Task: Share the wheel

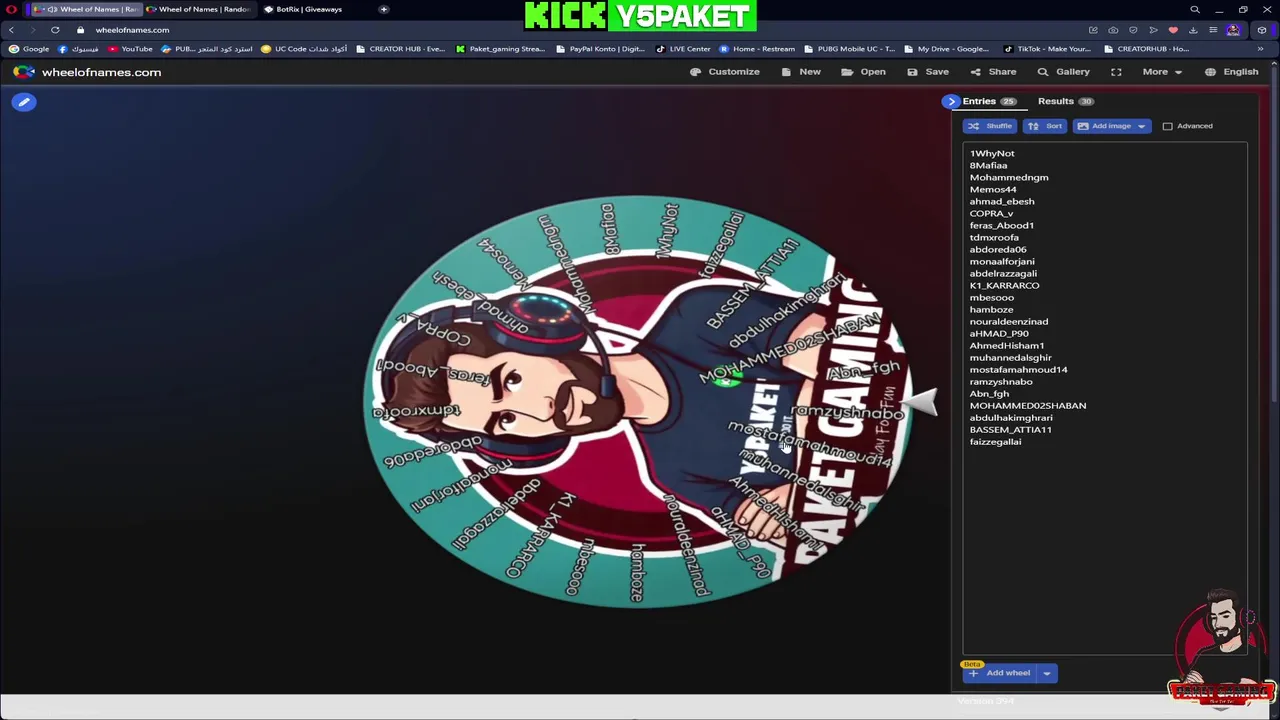Action: tap(993, 72)
